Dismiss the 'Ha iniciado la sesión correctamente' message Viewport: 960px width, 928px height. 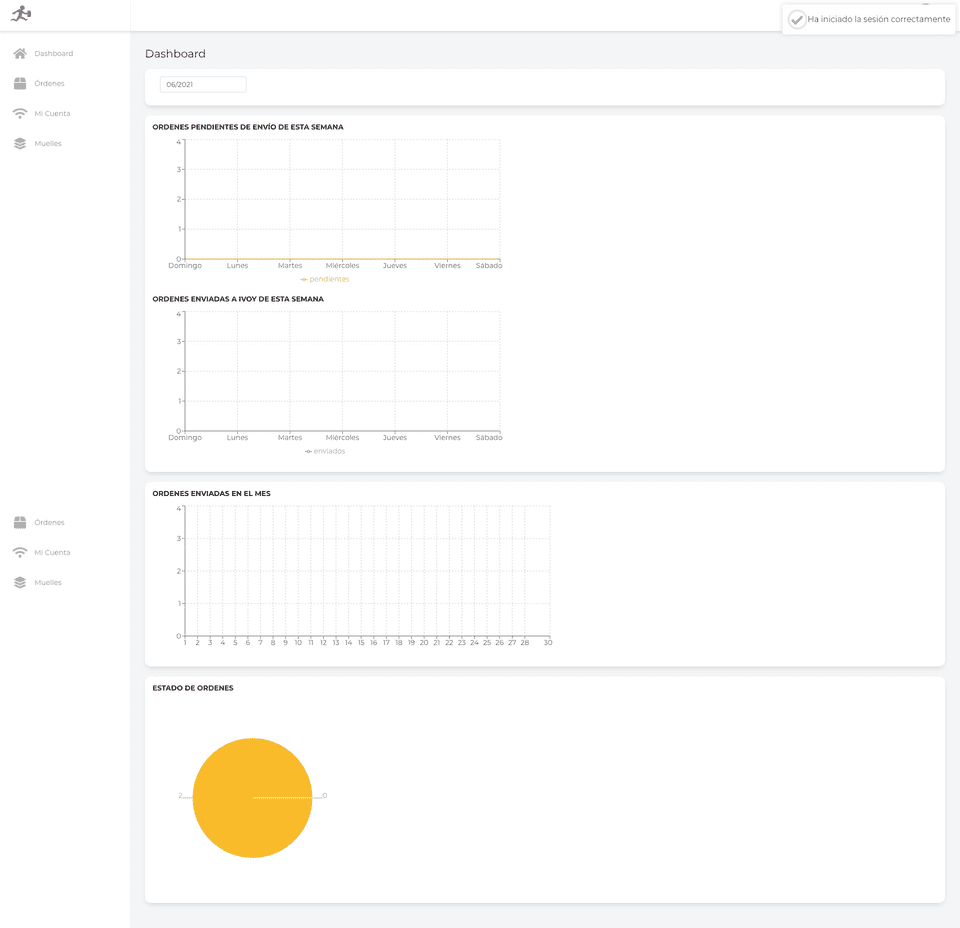[x=879, y=19]
